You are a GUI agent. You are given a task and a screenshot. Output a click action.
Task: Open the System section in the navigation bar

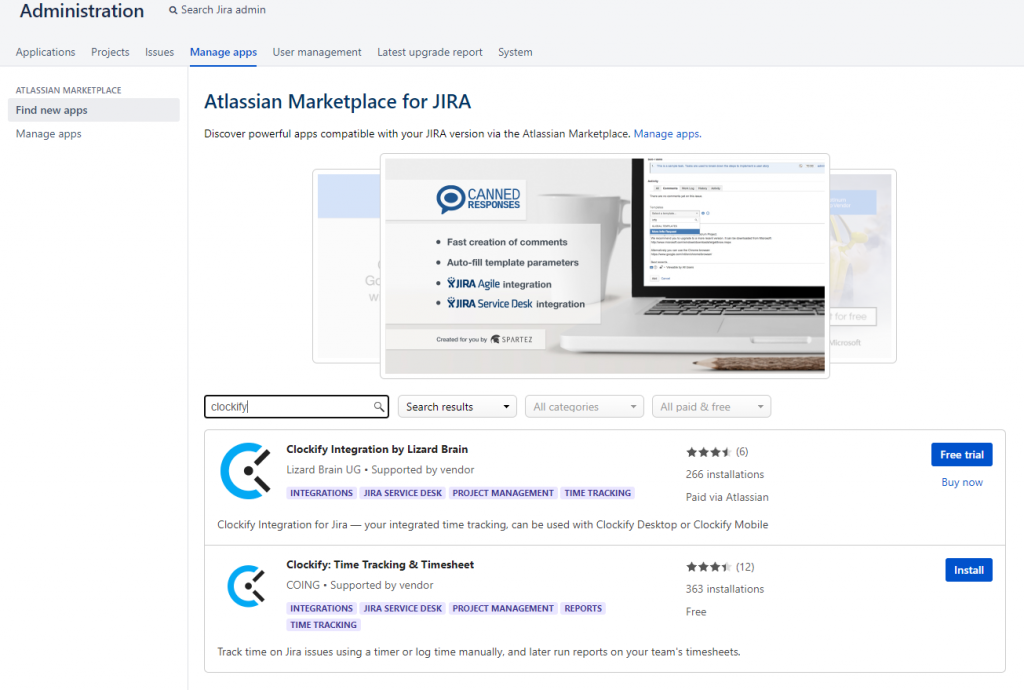tap(515, 52)
